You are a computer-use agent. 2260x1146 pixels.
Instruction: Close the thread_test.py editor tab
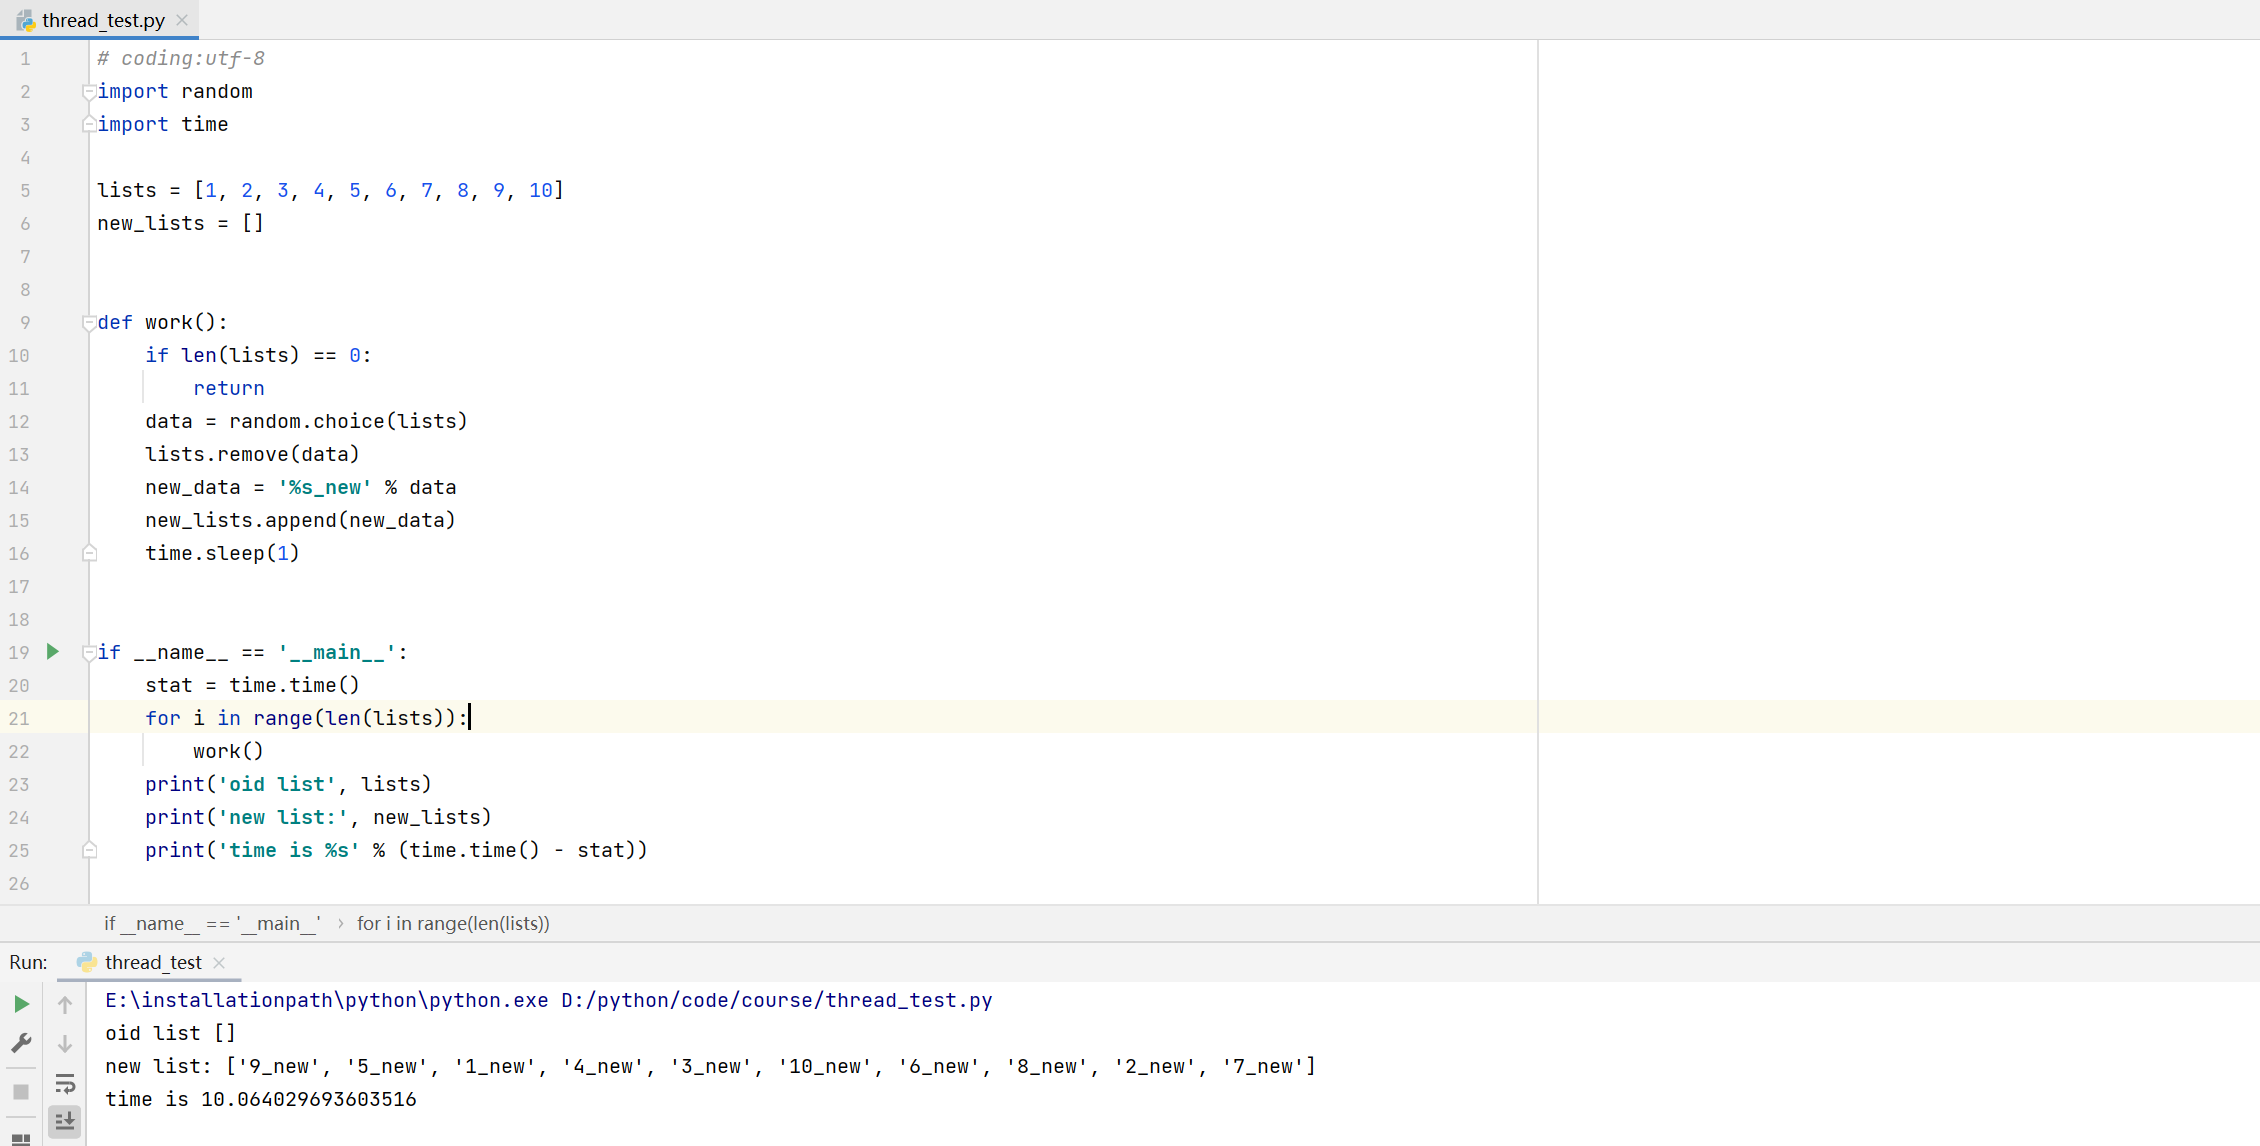[182, 20]
